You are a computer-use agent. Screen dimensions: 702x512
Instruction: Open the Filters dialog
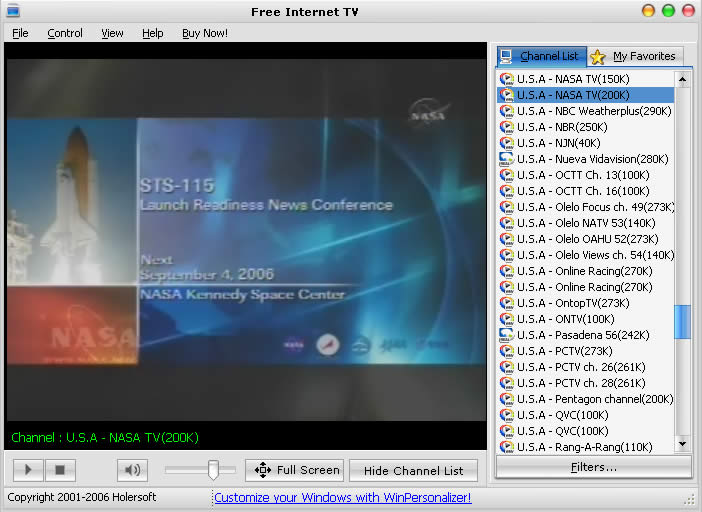(593, 467)
